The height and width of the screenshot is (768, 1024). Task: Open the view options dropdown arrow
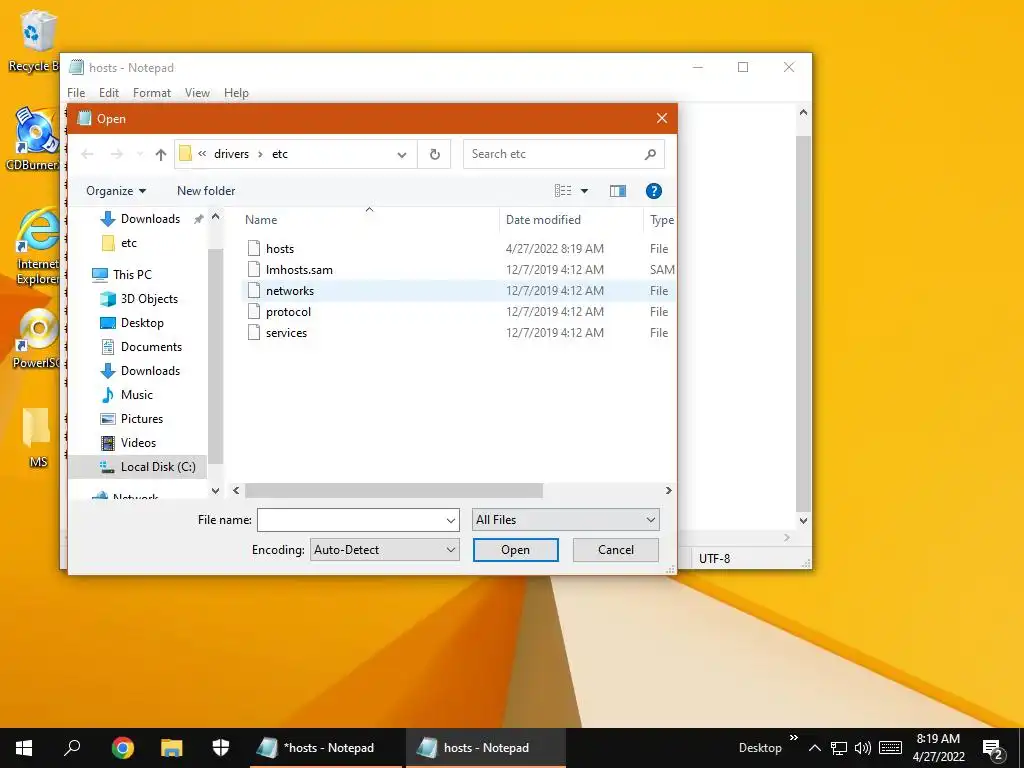tap(584, 191)
